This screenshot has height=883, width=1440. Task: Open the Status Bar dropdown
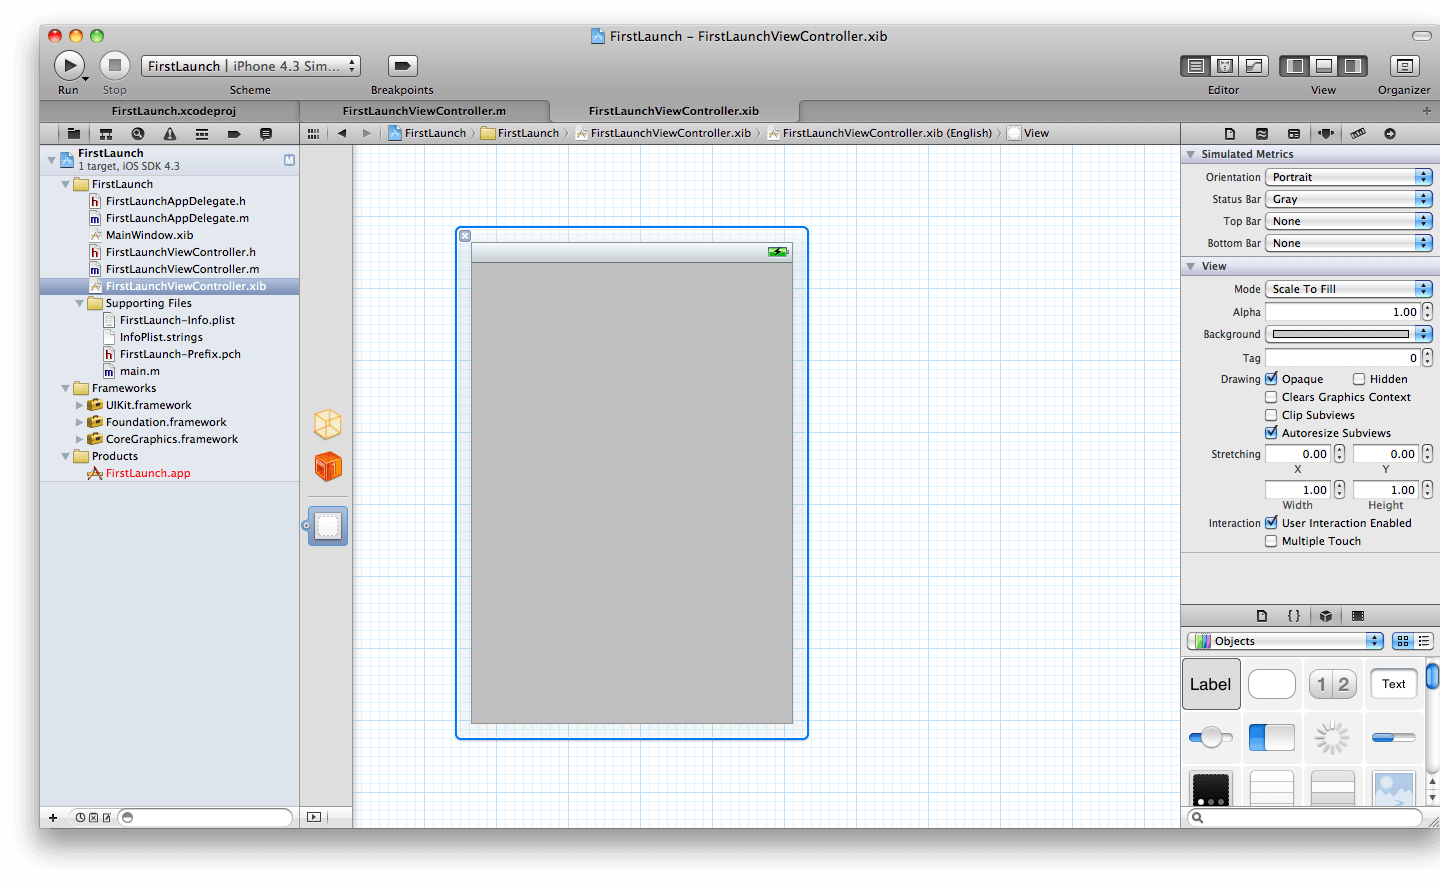coord(1349,199)
